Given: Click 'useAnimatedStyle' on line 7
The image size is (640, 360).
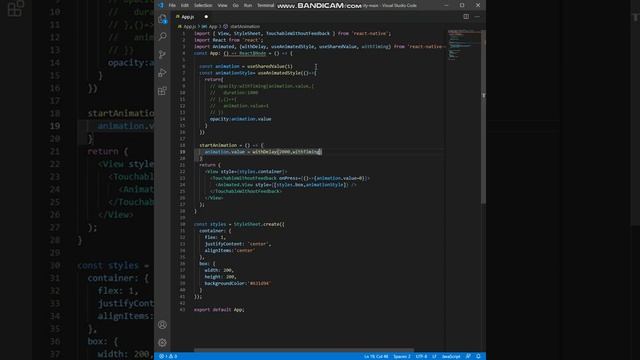Looking at the screenshot, I should 279,73.
